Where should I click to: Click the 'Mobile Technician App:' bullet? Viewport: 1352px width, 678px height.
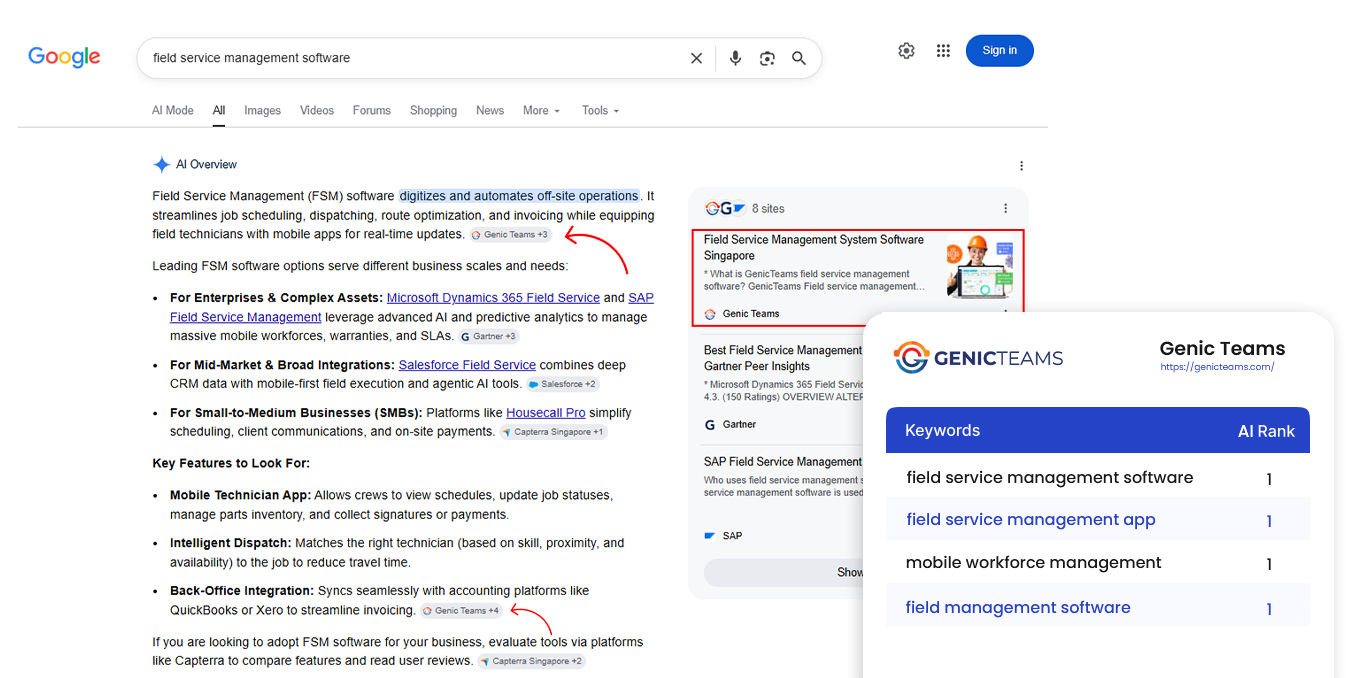(240, 495)
